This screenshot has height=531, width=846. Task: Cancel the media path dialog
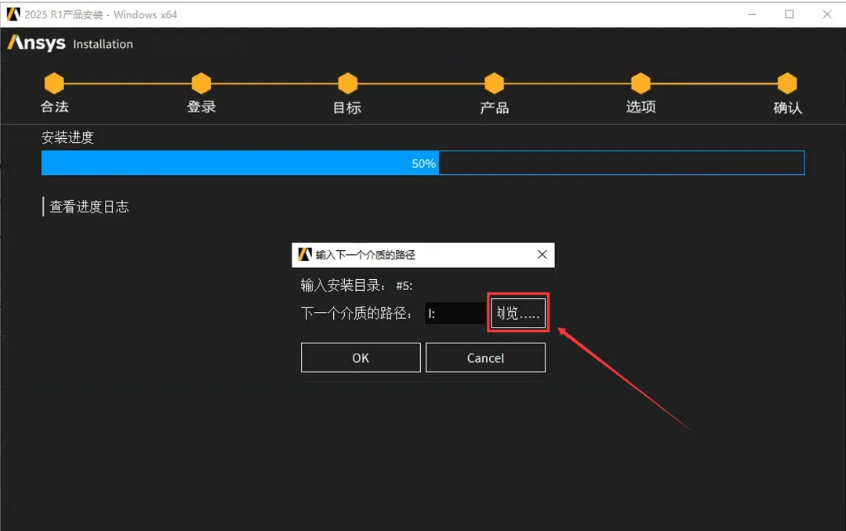click(486, 358)
